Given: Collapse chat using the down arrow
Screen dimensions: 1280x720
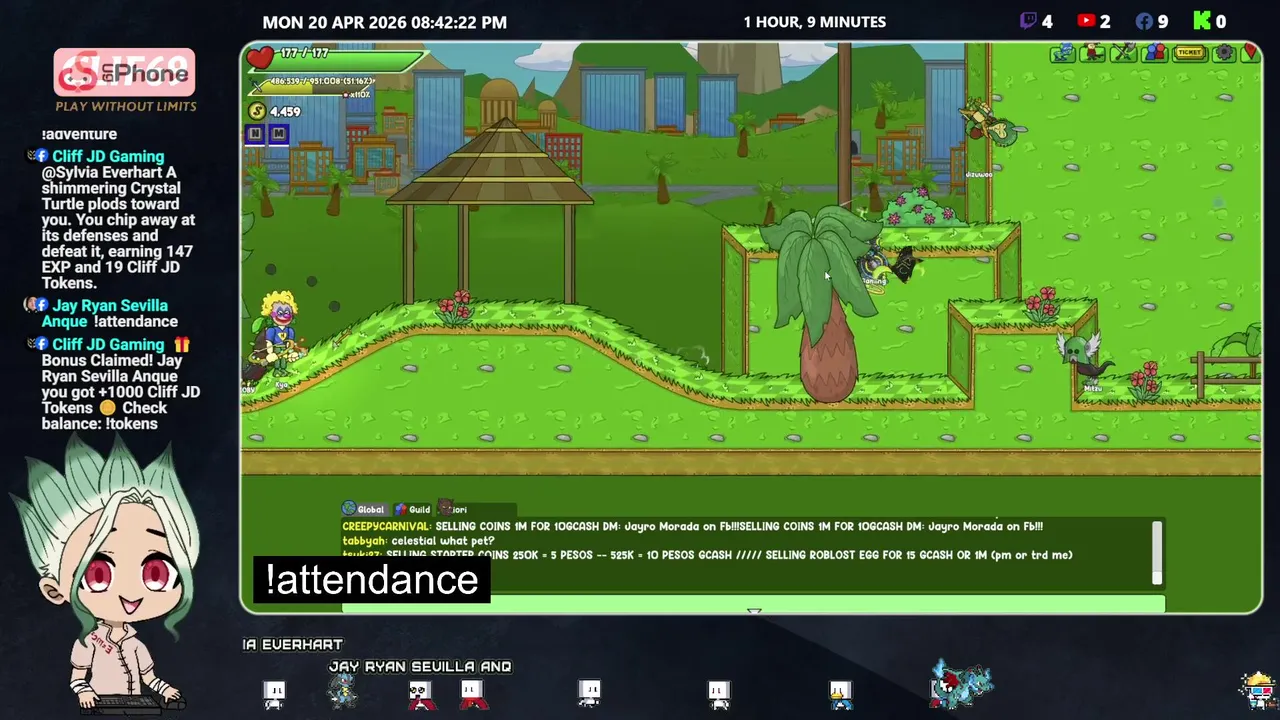Looking at the screenshot, I should coord(754,610).
